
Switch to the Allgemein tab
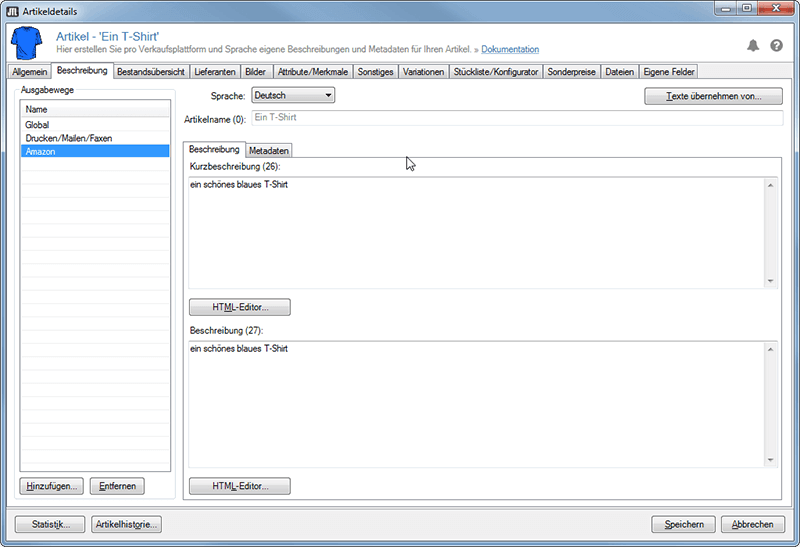(x=29, y=72)
